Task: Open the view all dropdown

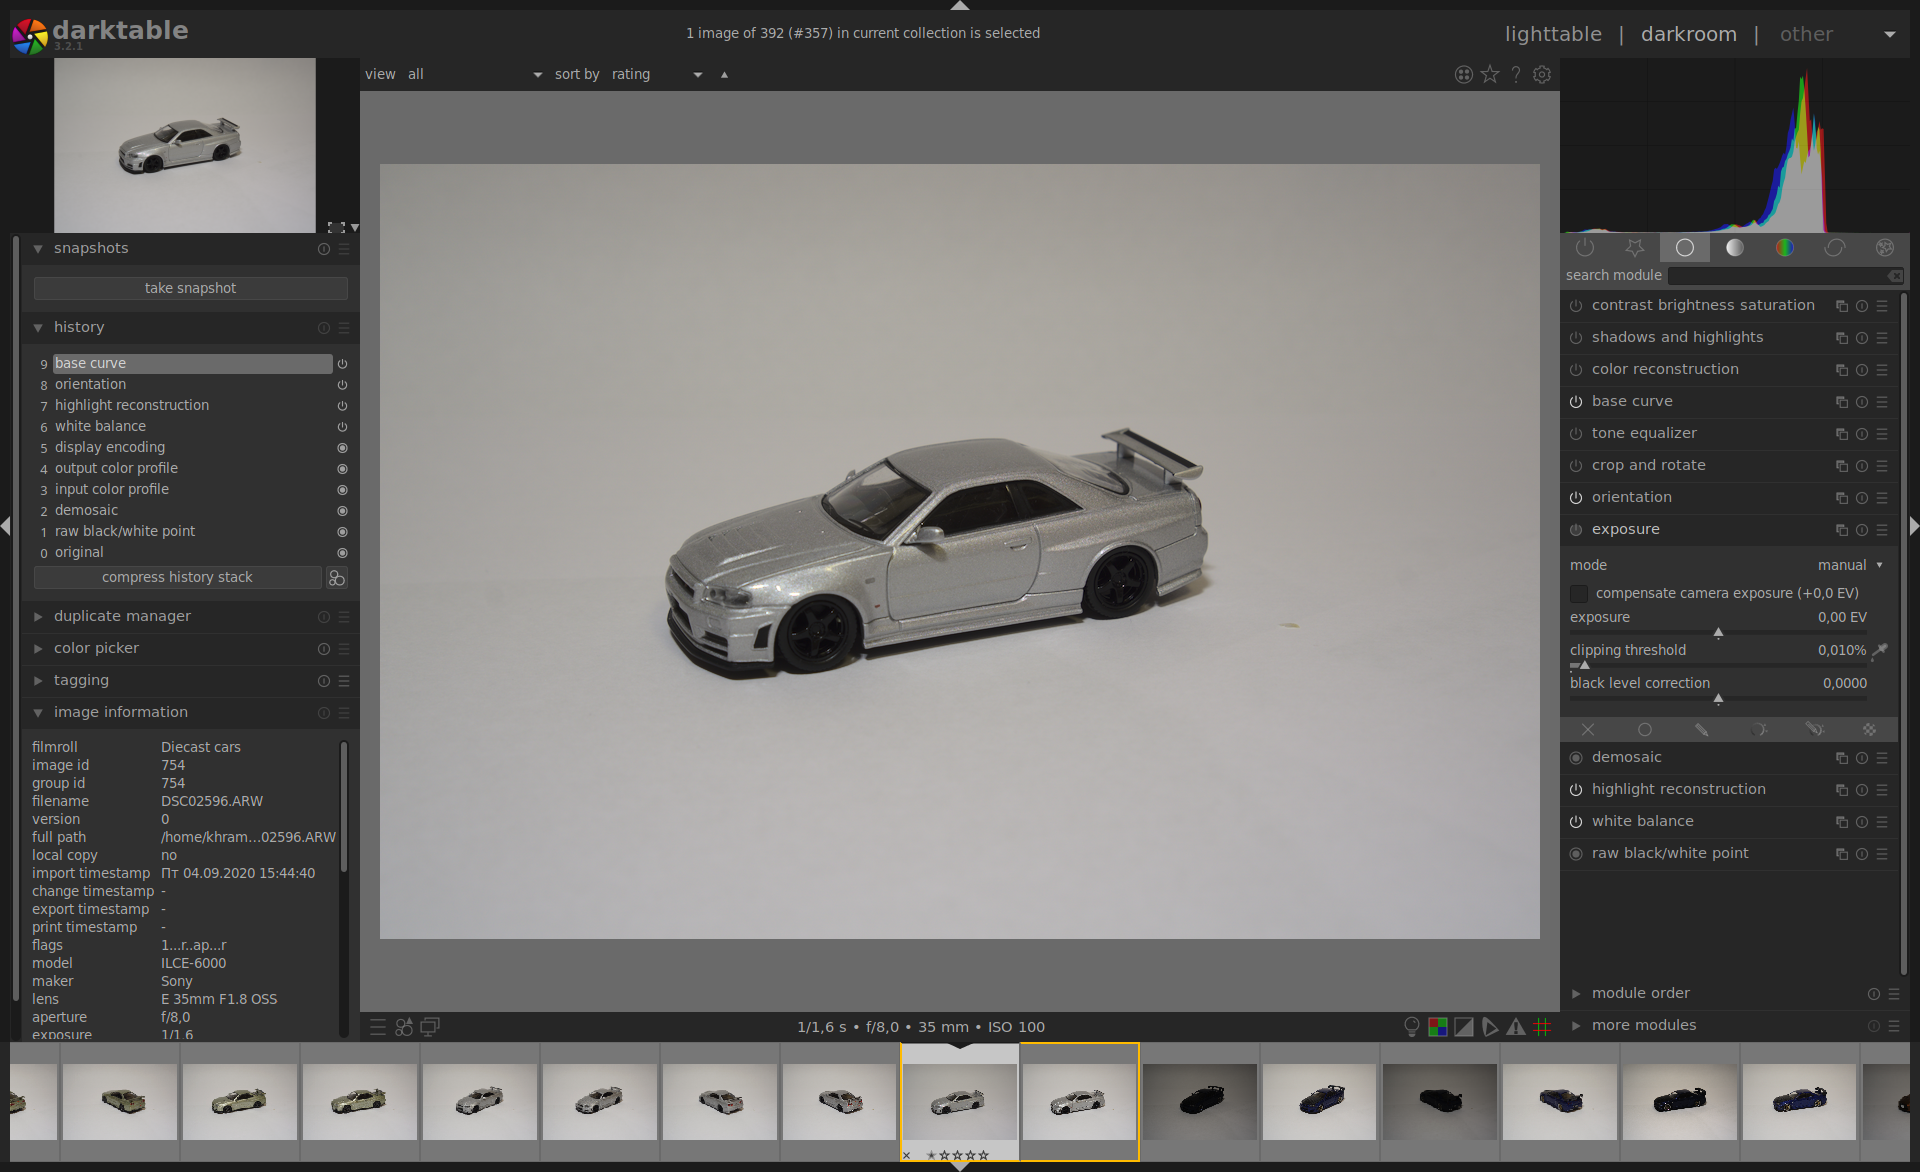Action: 474,75
